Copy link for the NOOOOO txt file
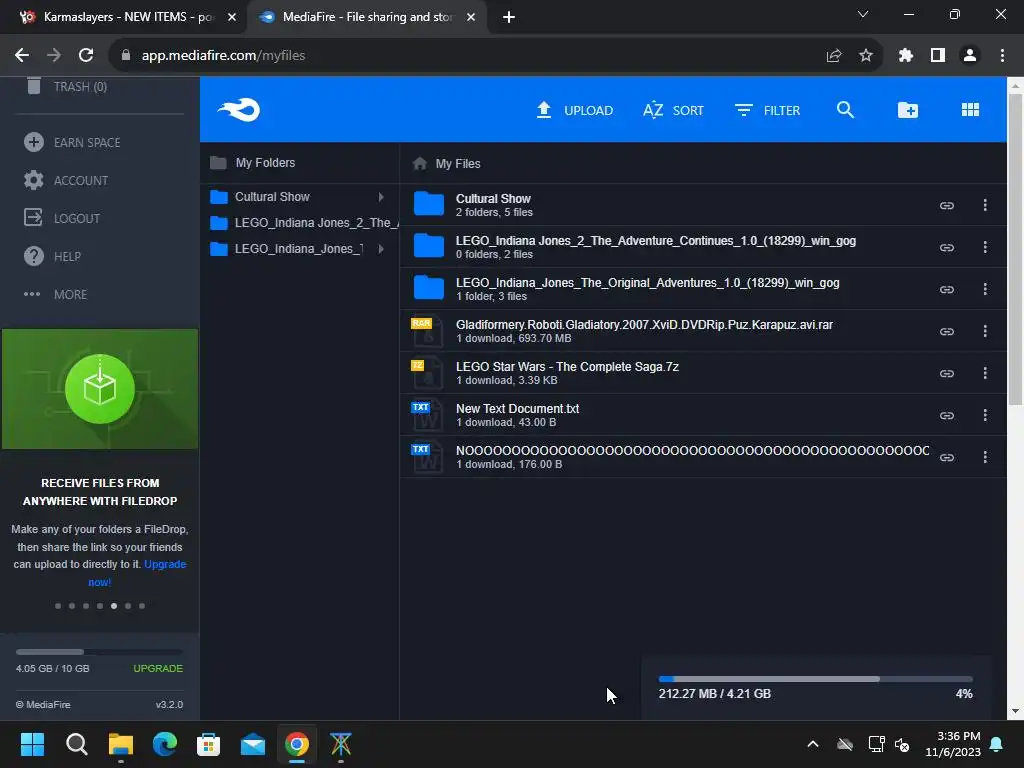Image resolution: width=1024 pixels, height=768 pixels. [x=946, y=457]
